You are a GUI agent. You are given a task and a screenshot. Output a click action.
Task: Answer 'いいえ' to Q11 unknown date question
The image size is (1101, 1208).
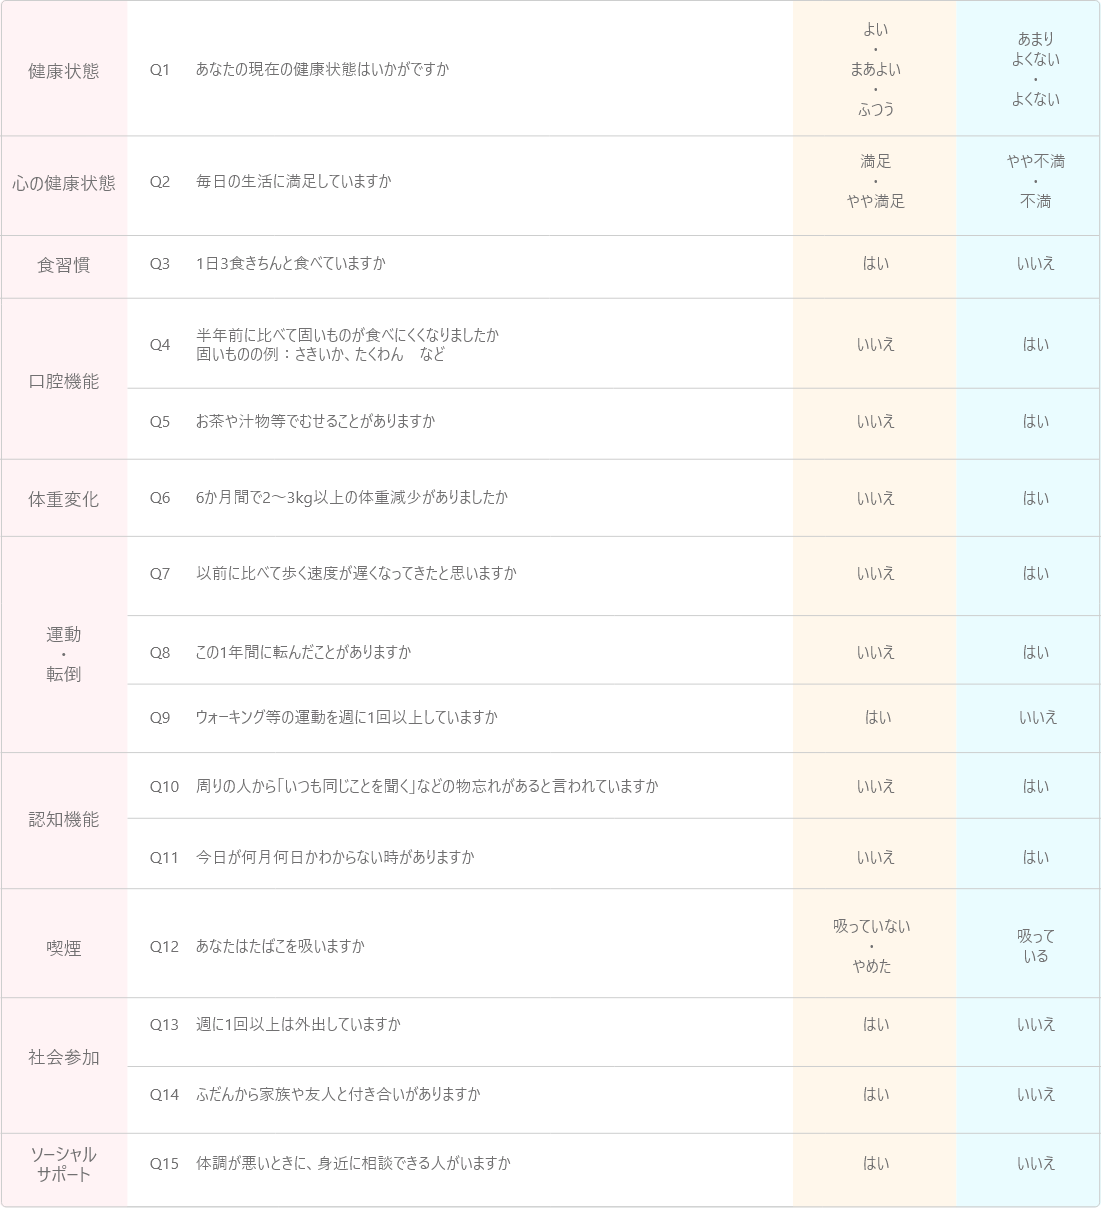coord(875,857)
